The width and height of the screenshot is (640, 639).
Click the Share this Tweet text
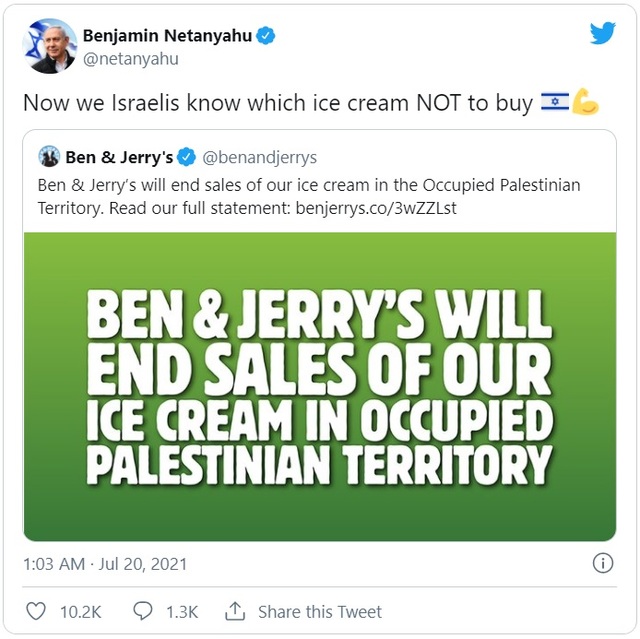click(x=320, y=611)
